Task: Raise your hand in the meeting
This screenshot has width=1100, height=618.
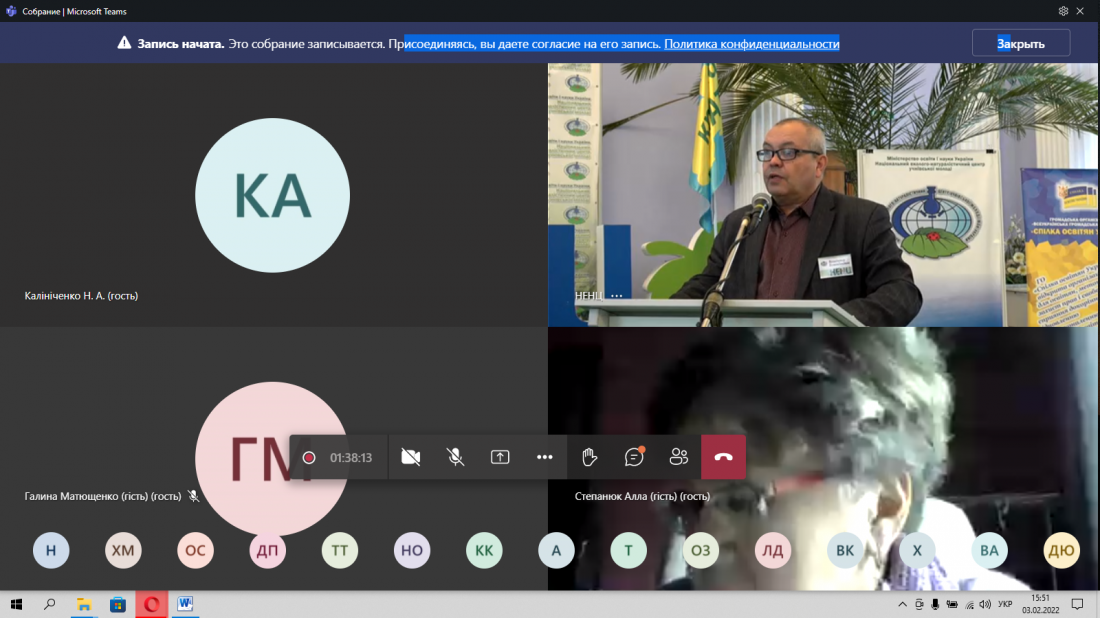Action: point(589,457)
